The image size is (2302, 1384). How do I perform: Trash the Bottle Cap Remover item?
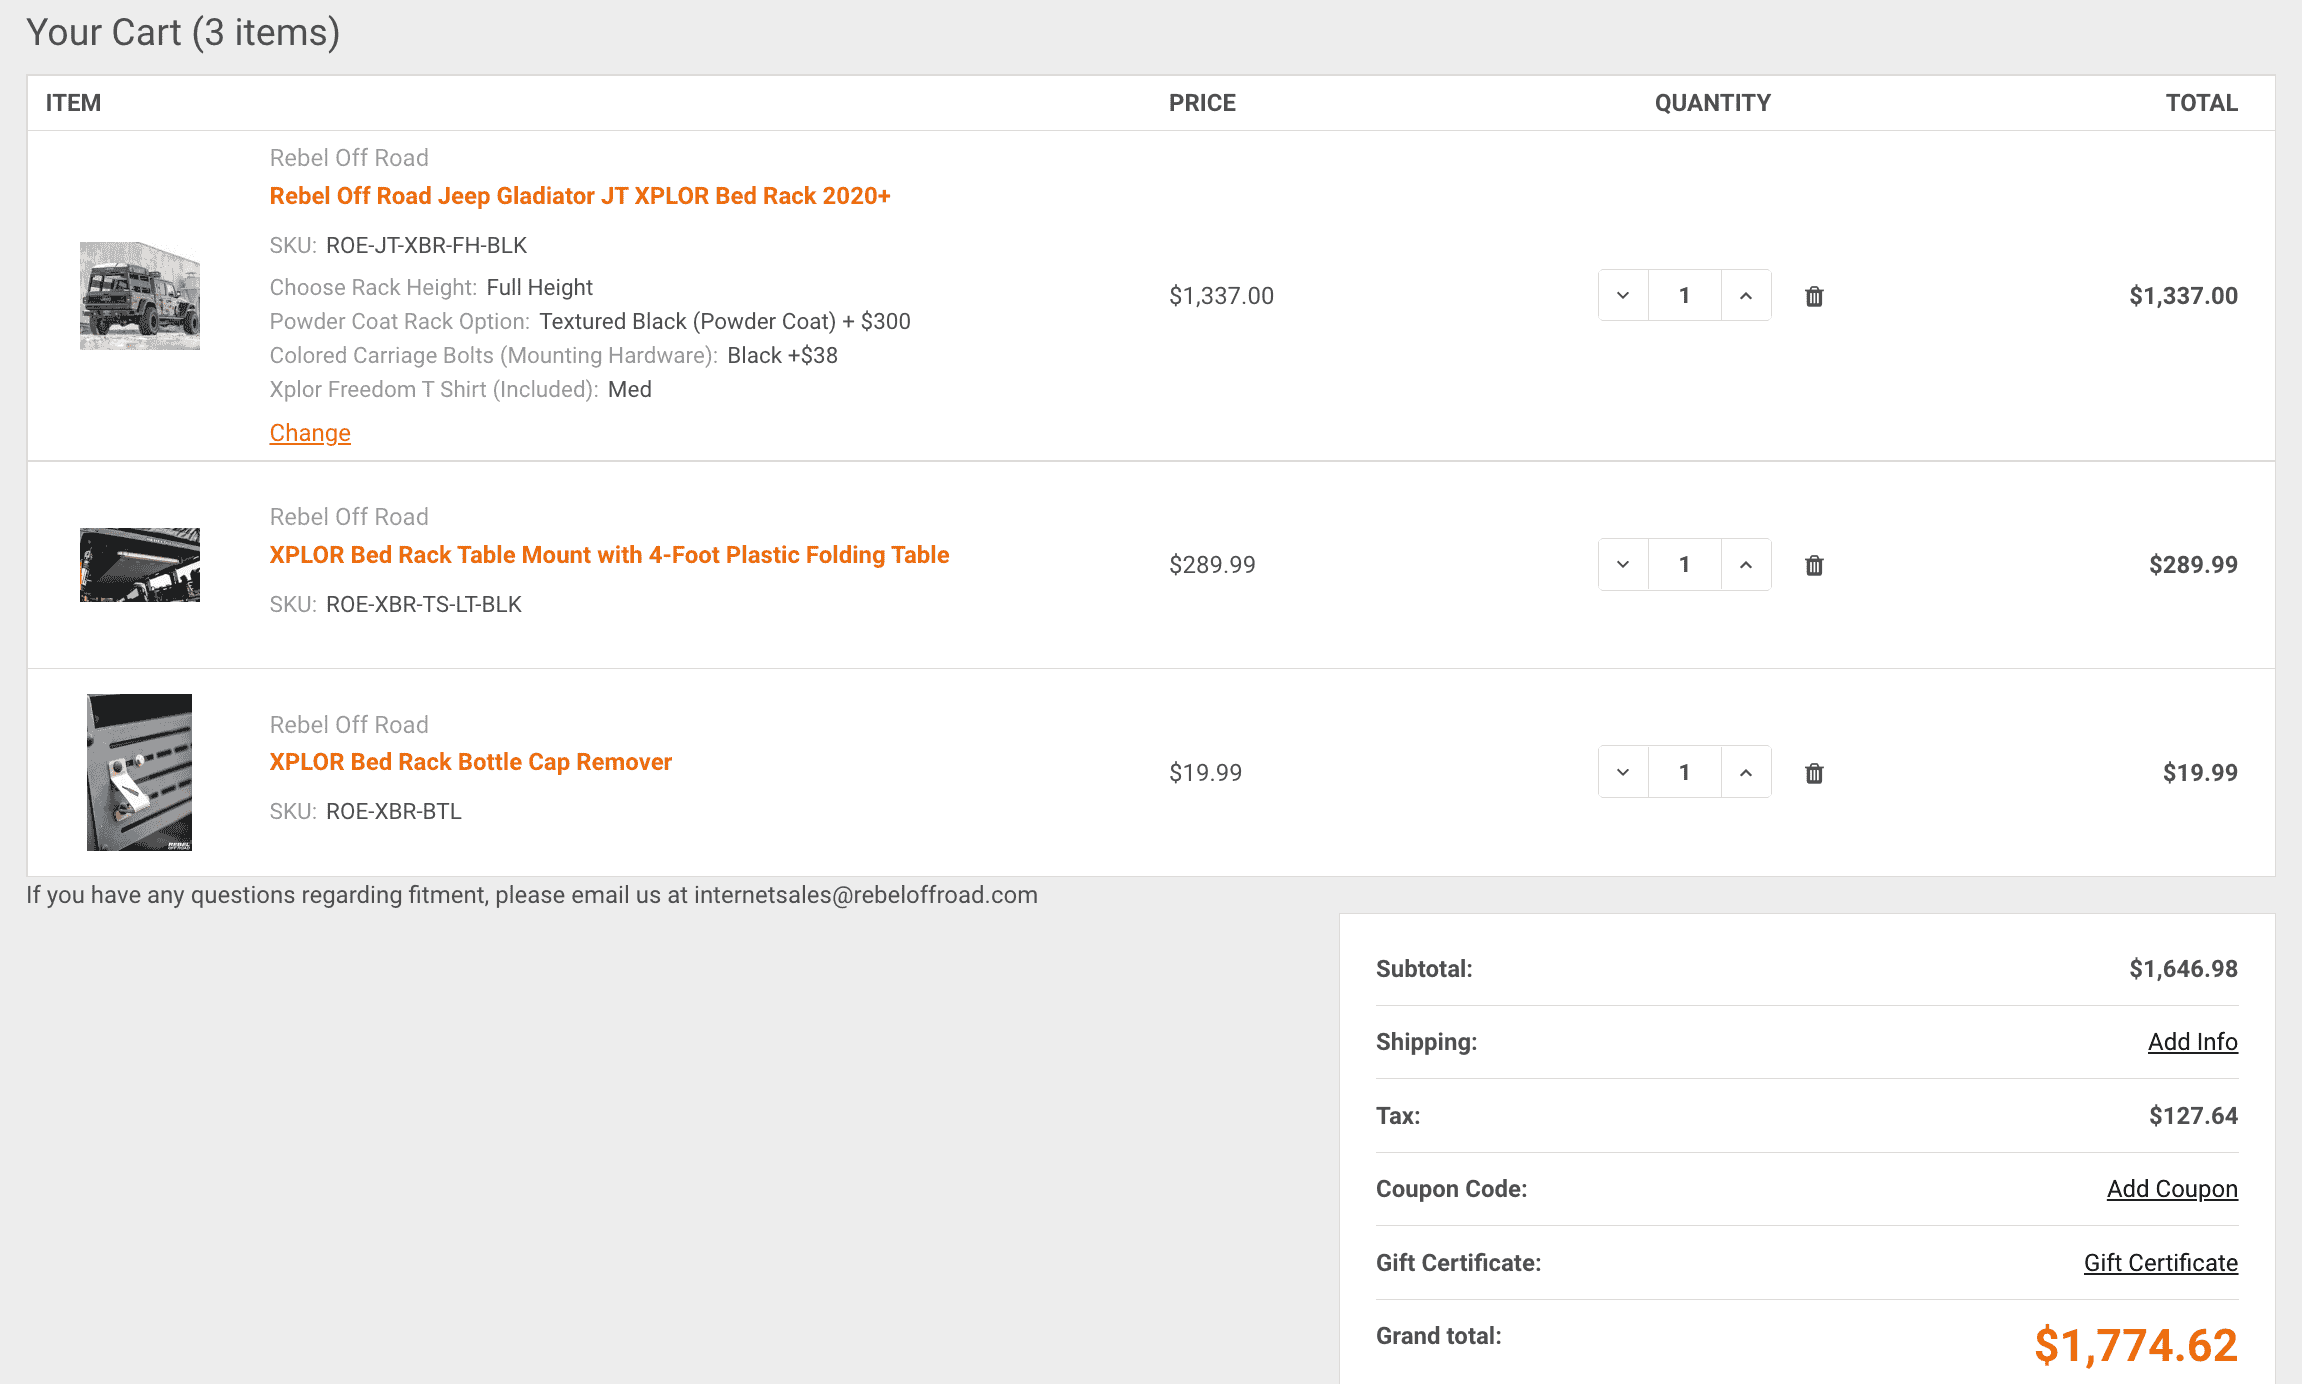[x=1814, y=773]
